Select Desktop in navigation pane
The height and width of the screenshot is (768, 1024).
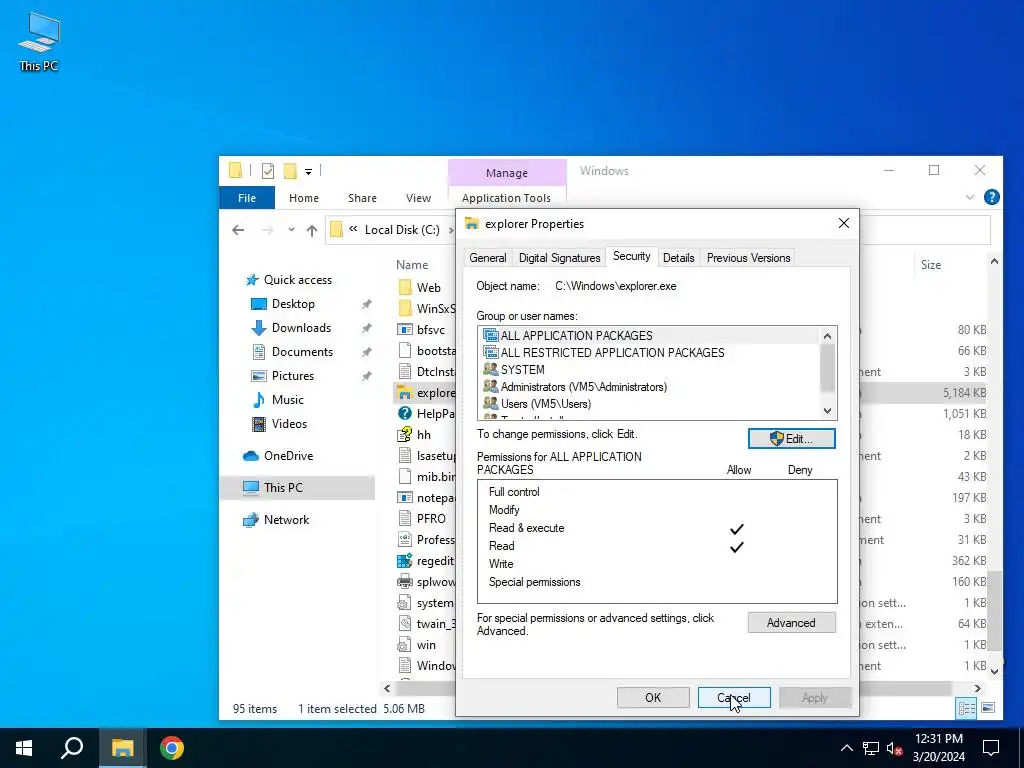293,304
